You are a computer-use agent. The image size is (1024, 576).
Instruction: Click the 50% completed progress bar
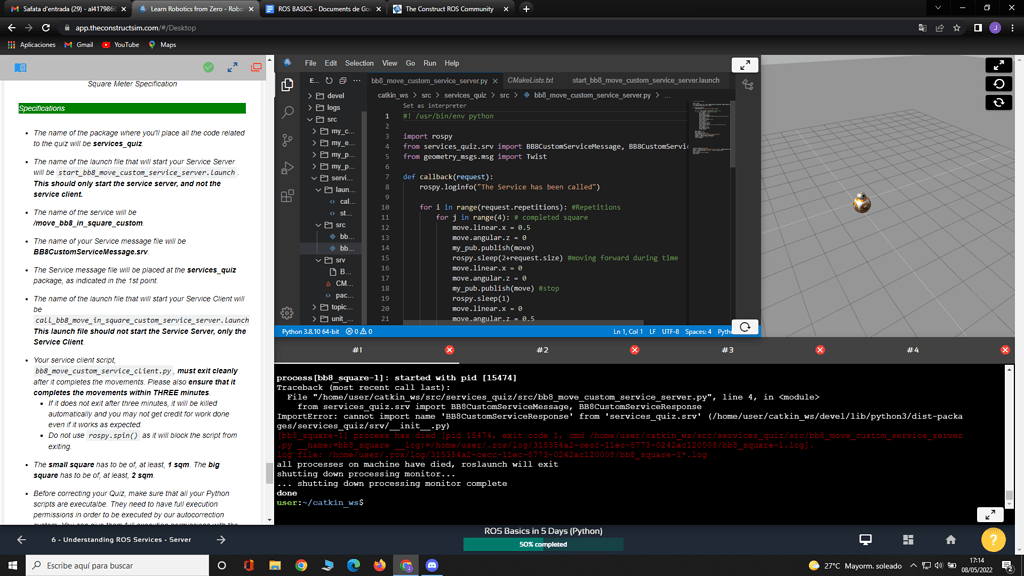(x=543, y=545)
